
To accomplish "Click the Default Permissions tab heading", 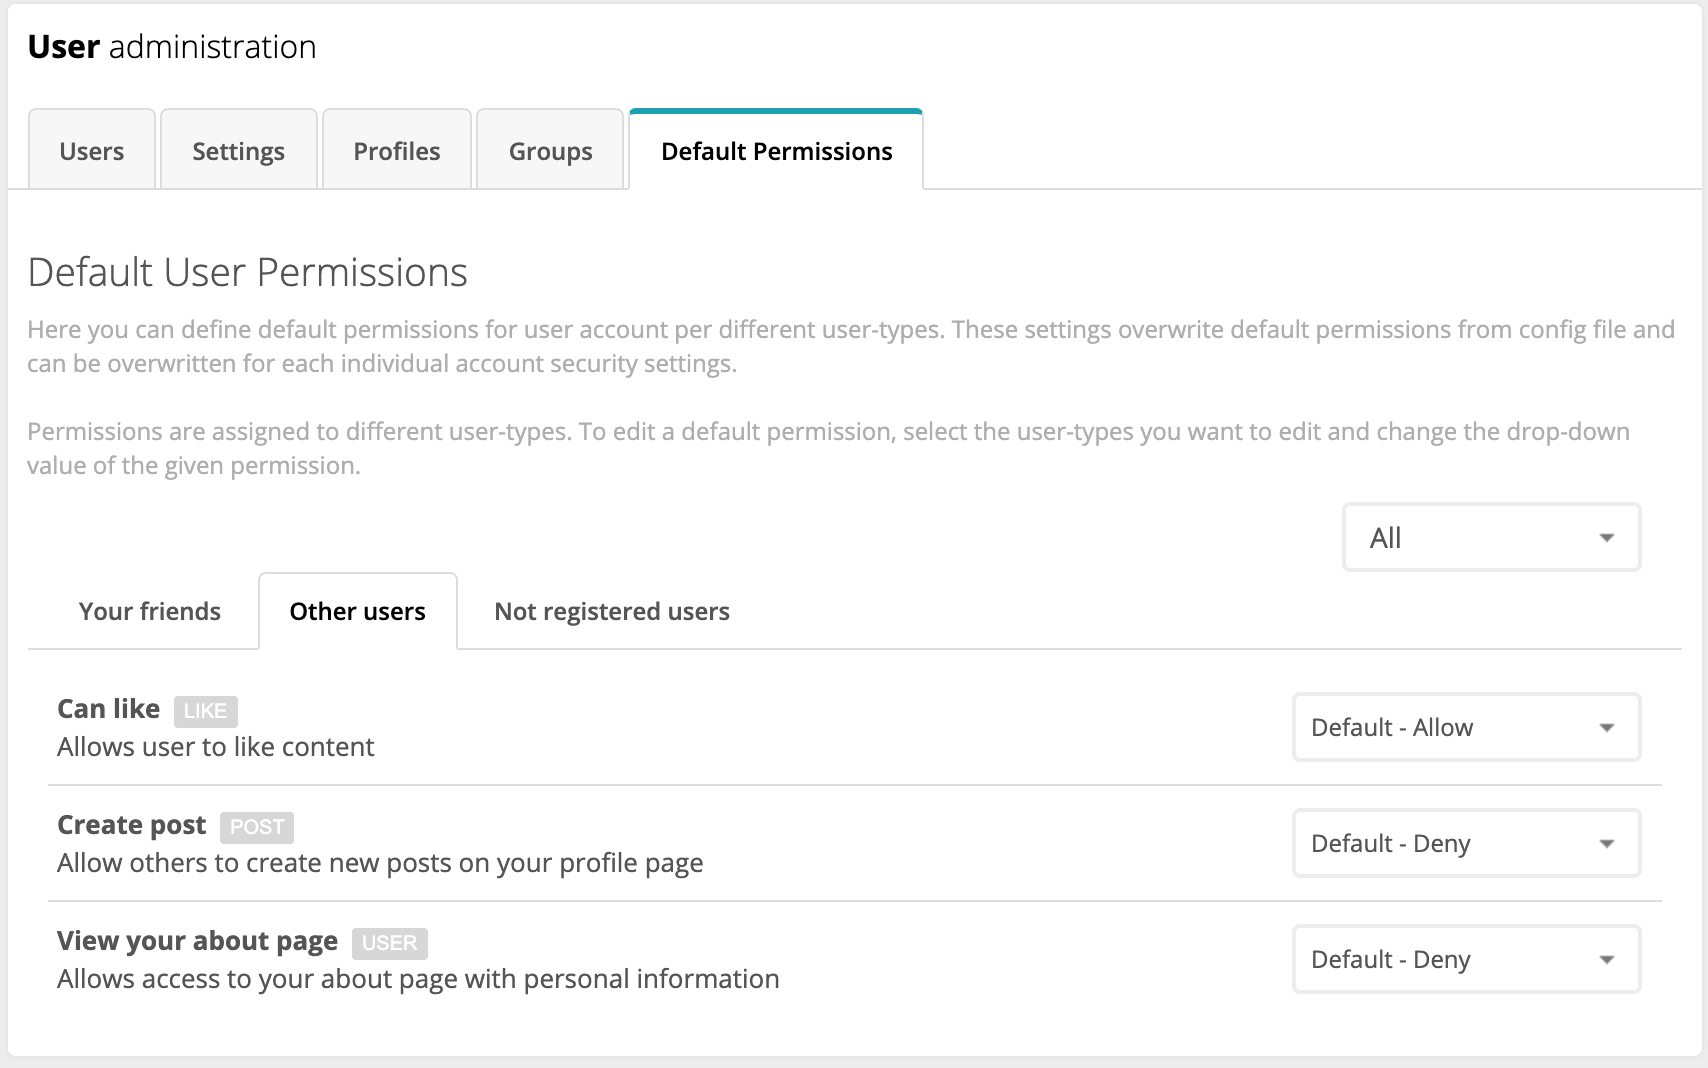I will [775, 151].
